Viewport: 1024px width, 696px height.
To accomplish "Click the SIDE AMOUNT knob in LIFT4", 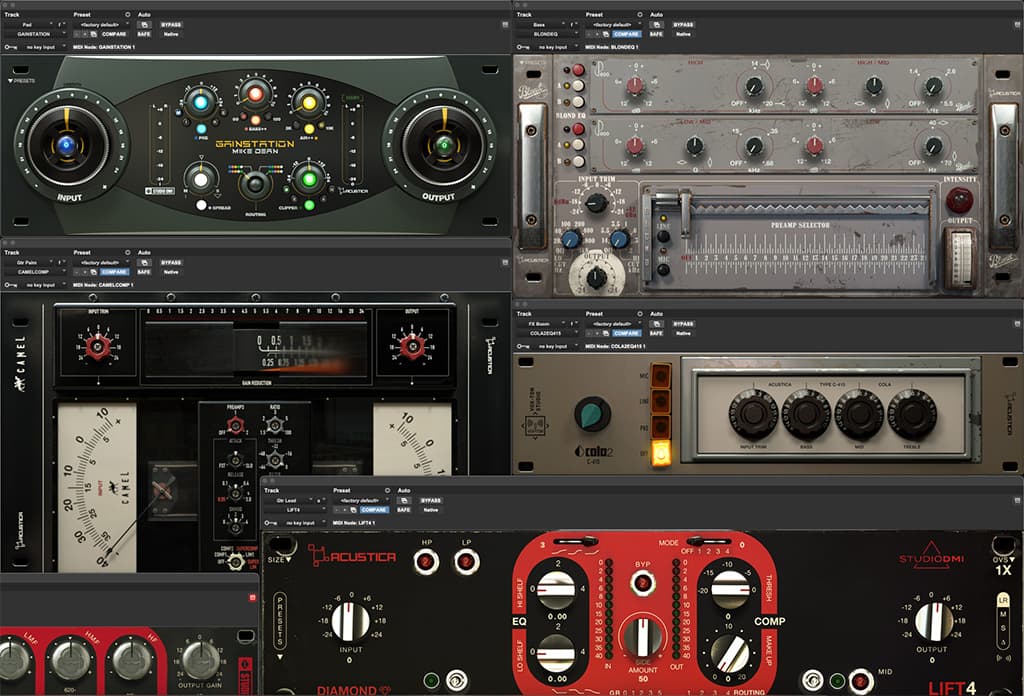I will point(643,637).
